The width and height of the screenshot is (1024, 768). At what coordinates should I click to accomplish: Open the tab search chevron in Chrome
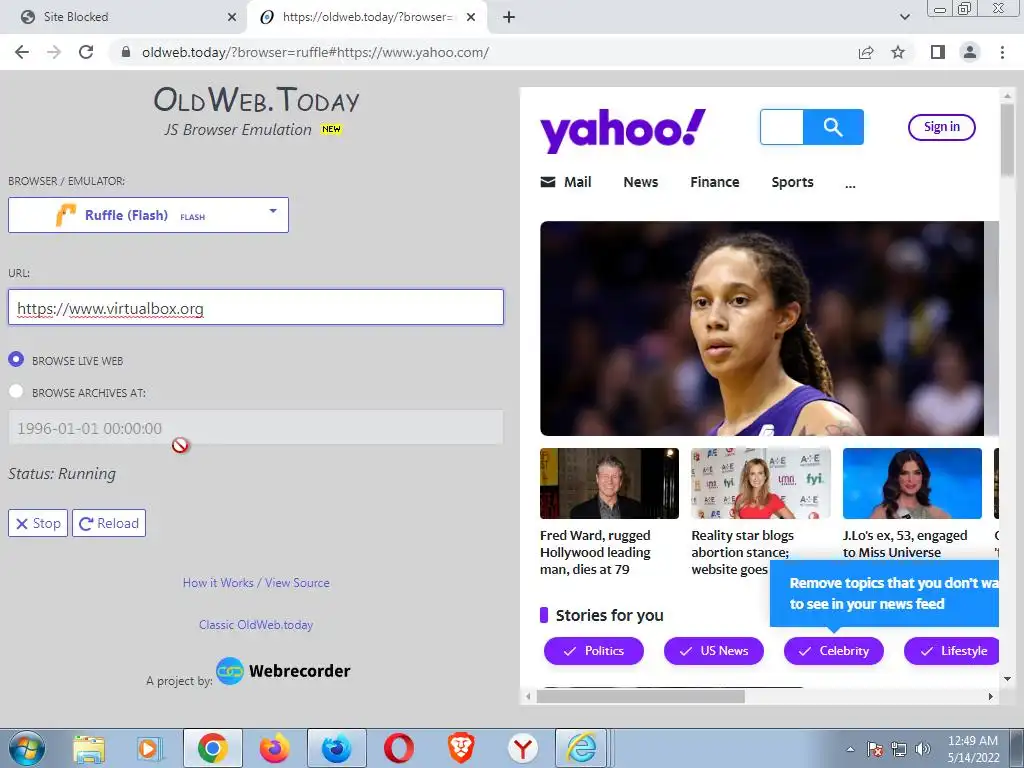point(904,17)
